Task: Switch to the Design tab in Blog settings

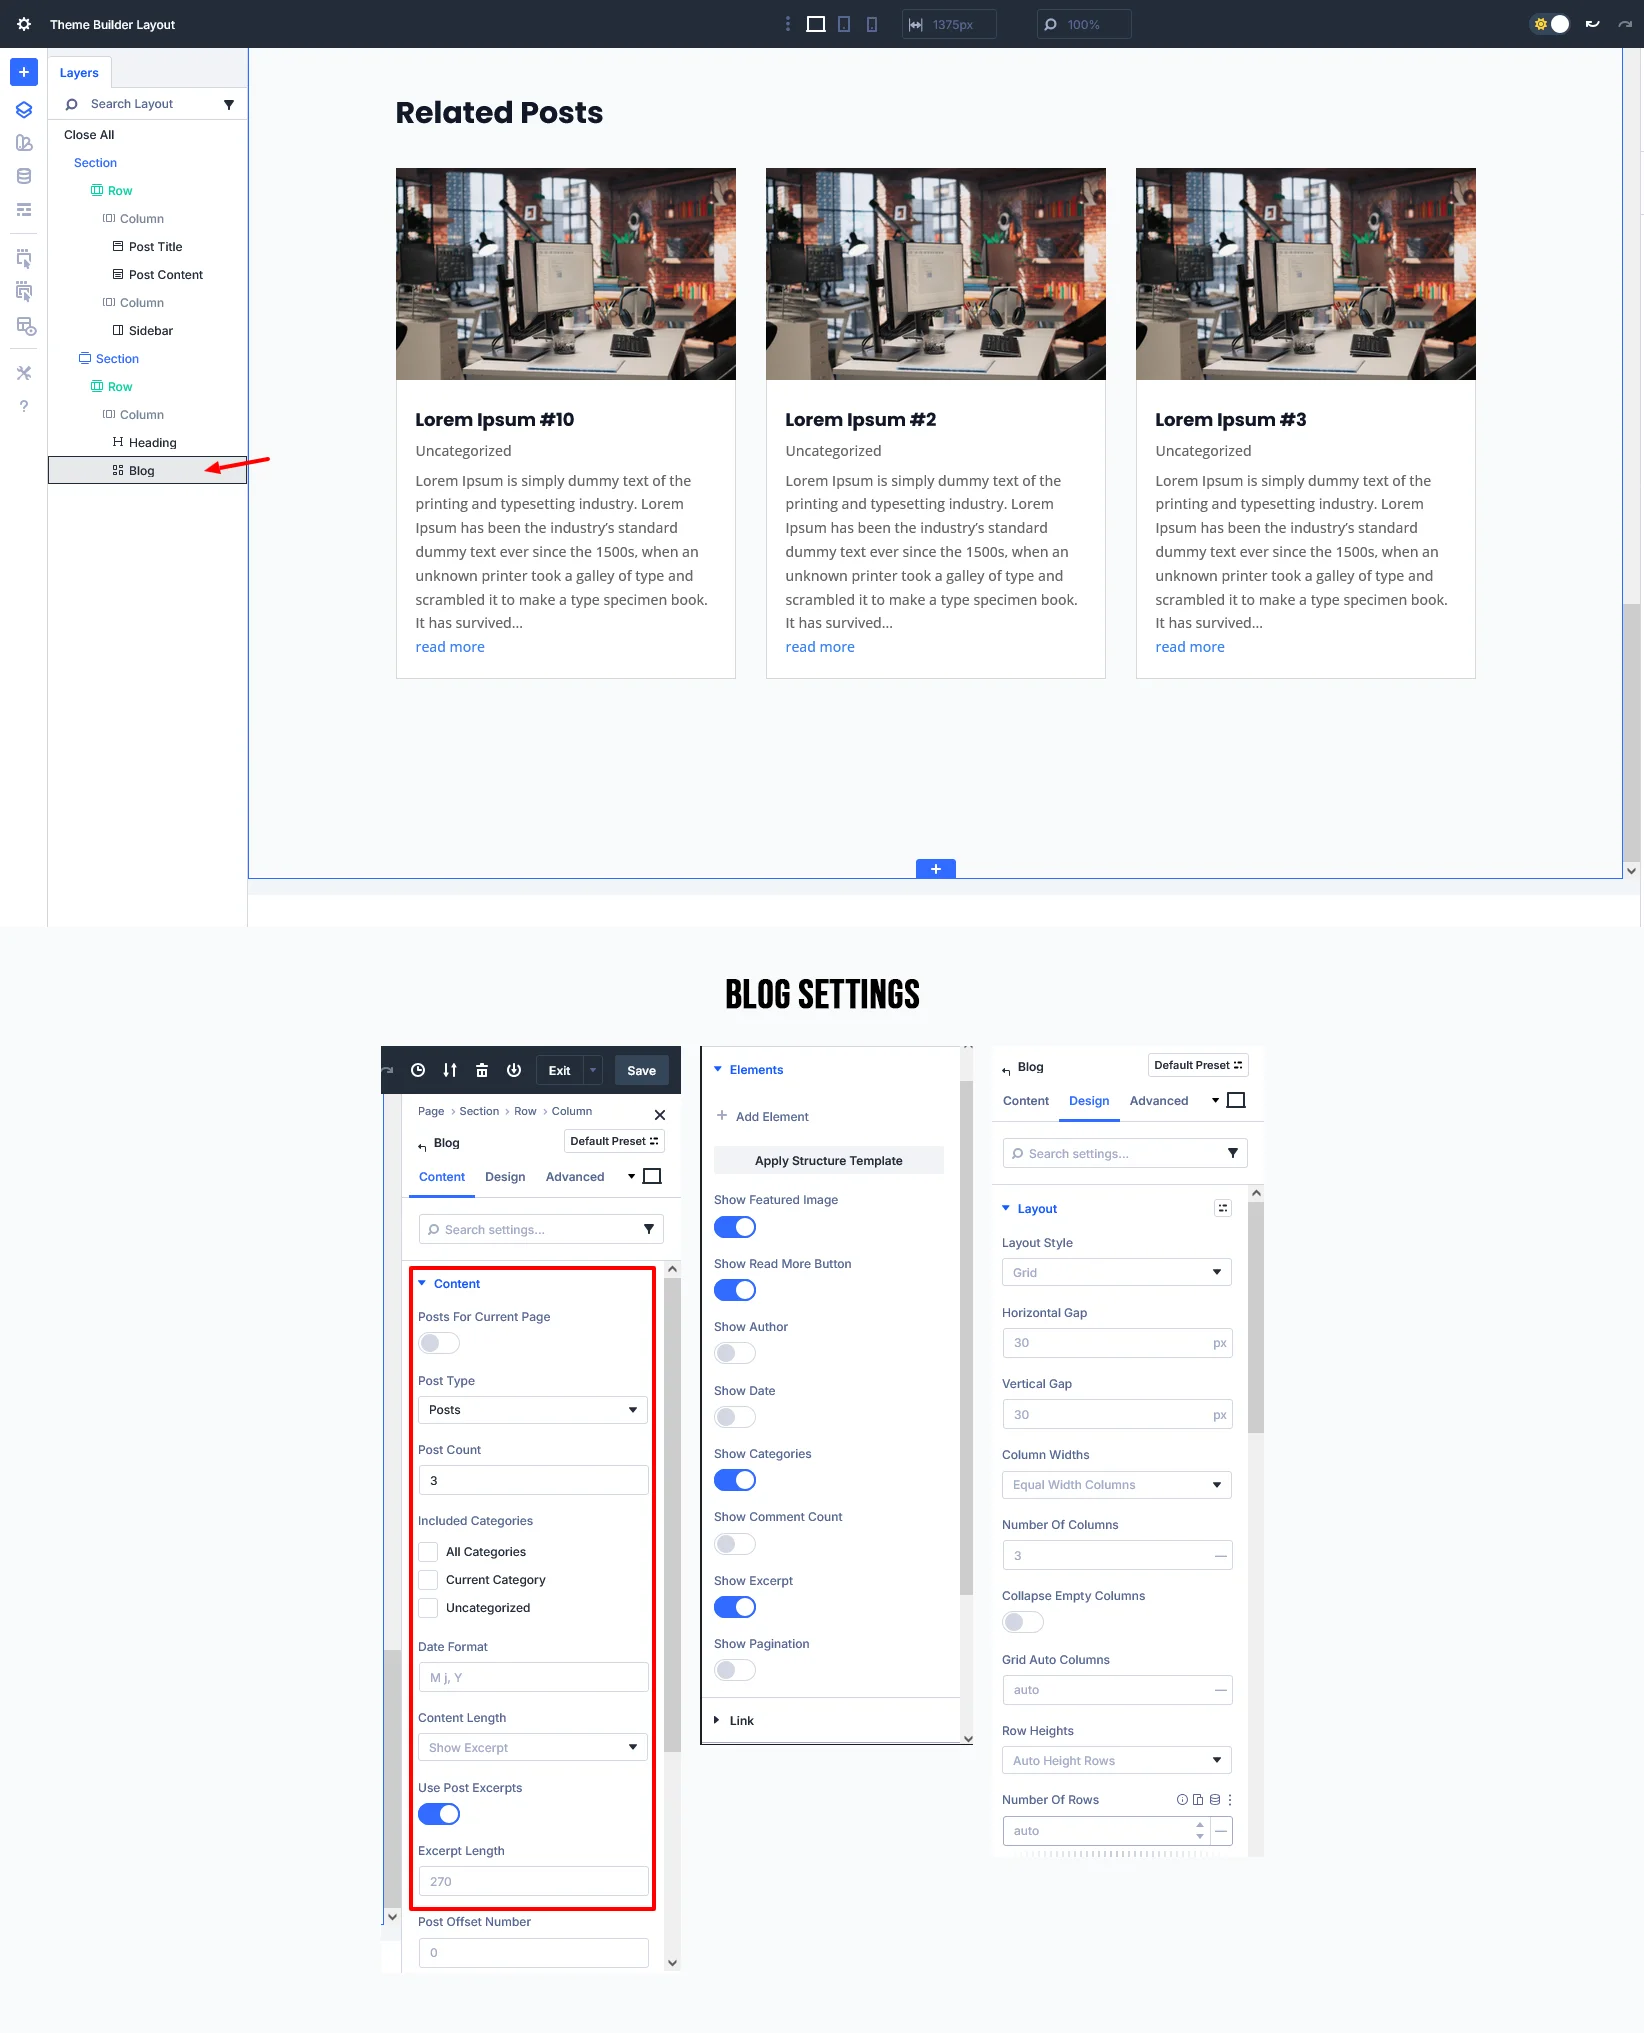Action: pyautogui.click(x=505, y=1177)
